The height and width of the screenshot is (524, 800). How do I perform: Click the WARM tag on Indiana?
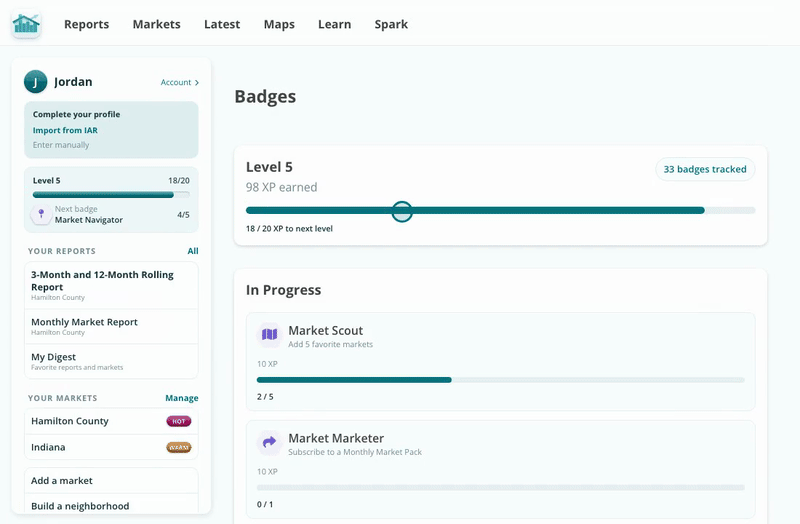(179, 447)
